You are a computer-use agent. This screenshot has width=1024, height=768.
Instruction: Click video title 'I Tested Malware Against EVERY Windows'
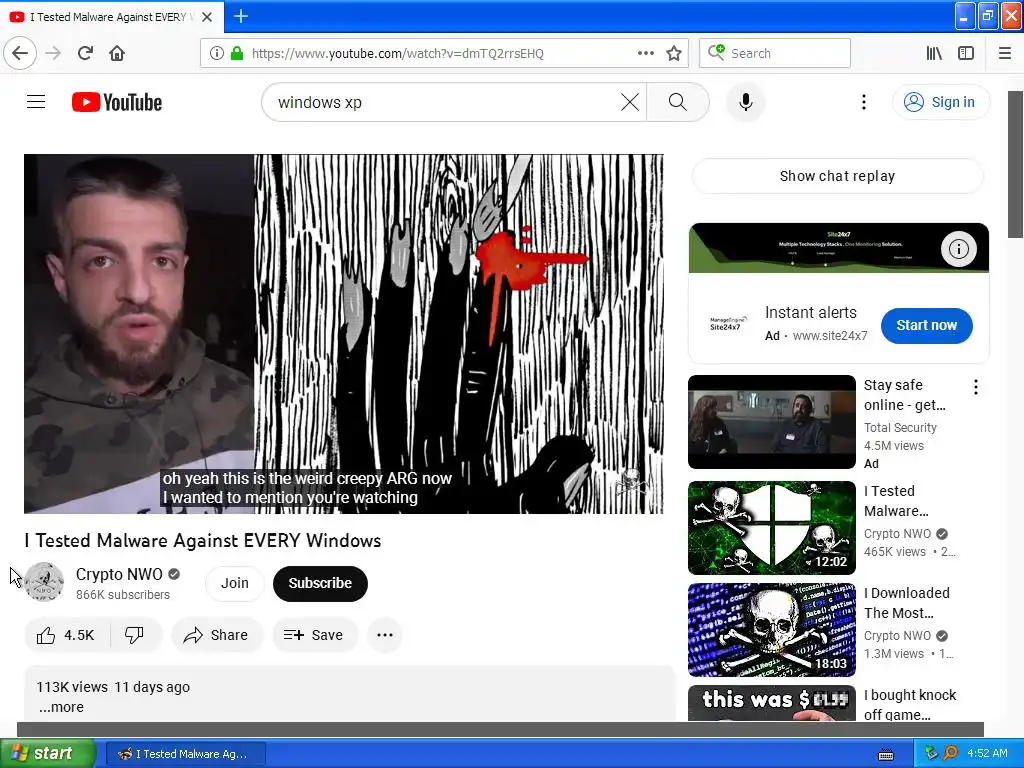203,541
